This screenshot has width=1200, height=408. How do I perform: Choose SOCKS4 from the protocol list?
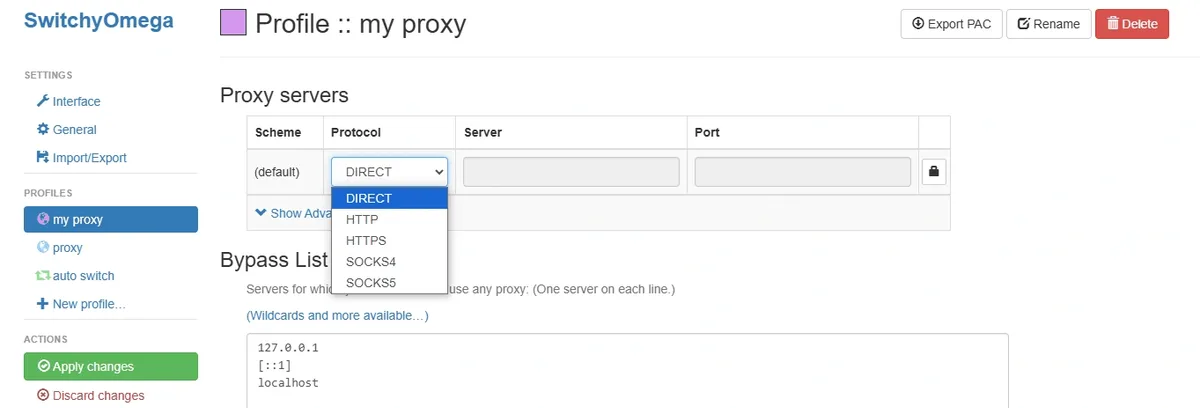pos(389,261)
